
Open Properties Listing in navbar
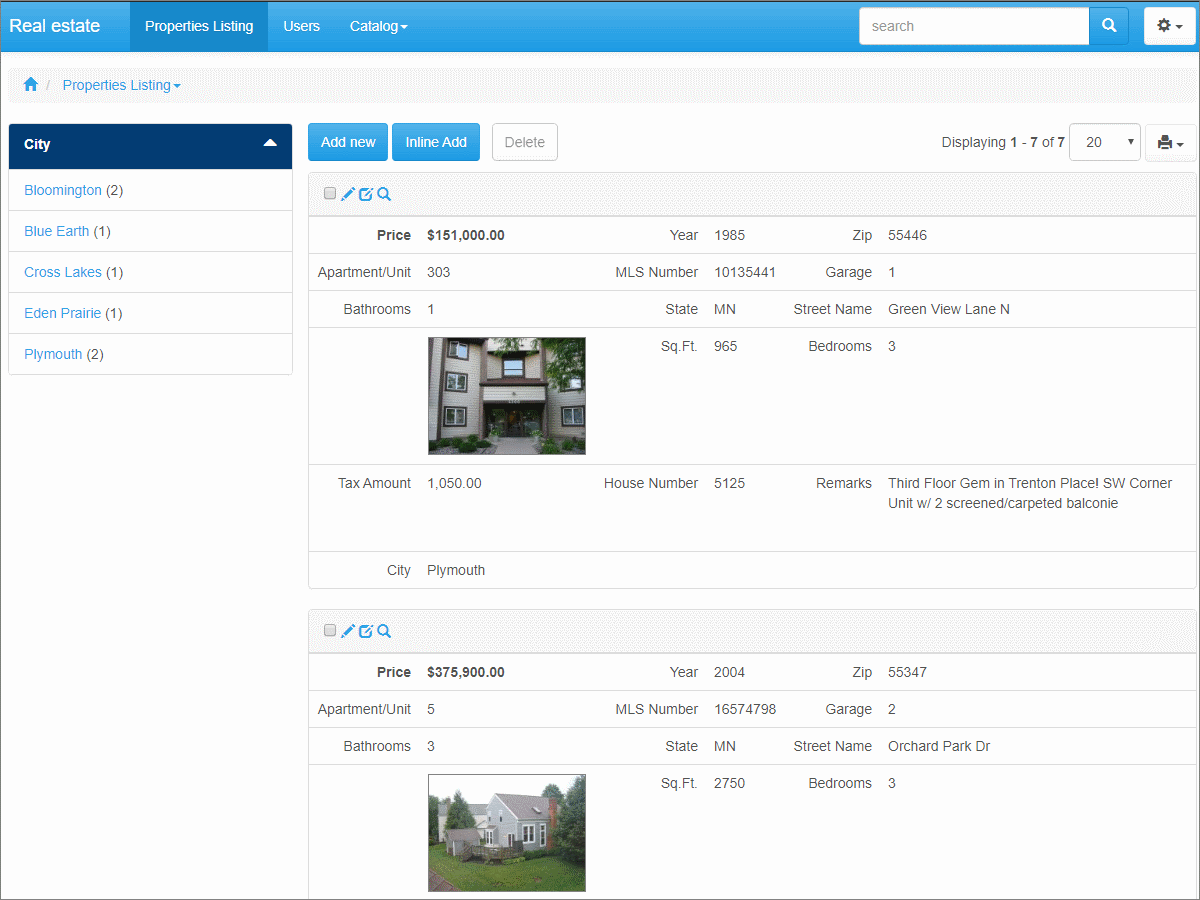[199, 26]
